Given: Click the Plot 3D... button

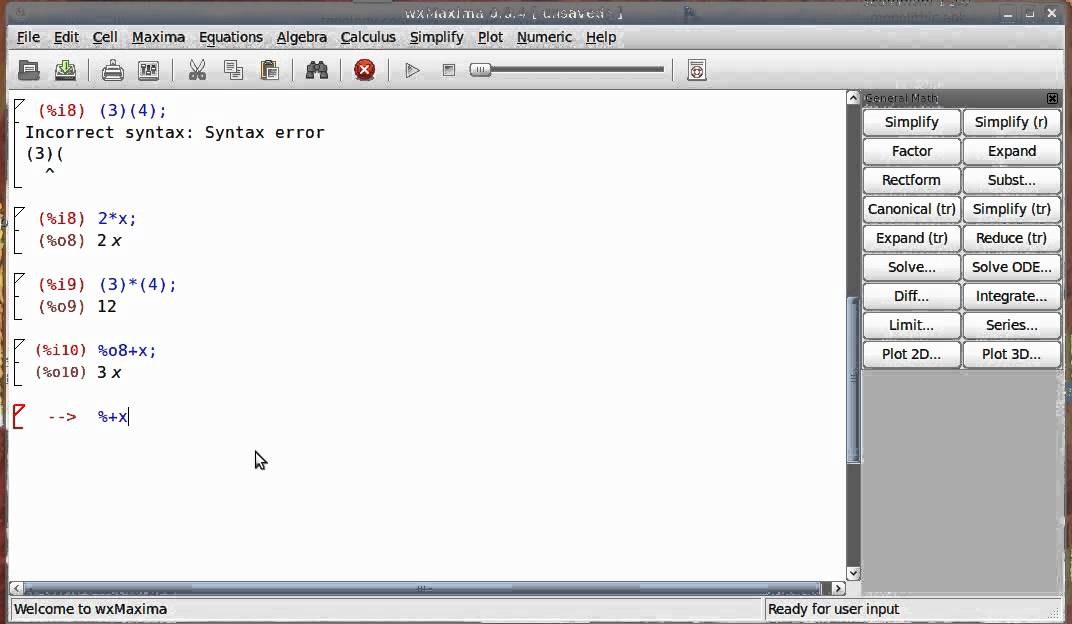Looking at the screenshot, I should coord(1011,354).
